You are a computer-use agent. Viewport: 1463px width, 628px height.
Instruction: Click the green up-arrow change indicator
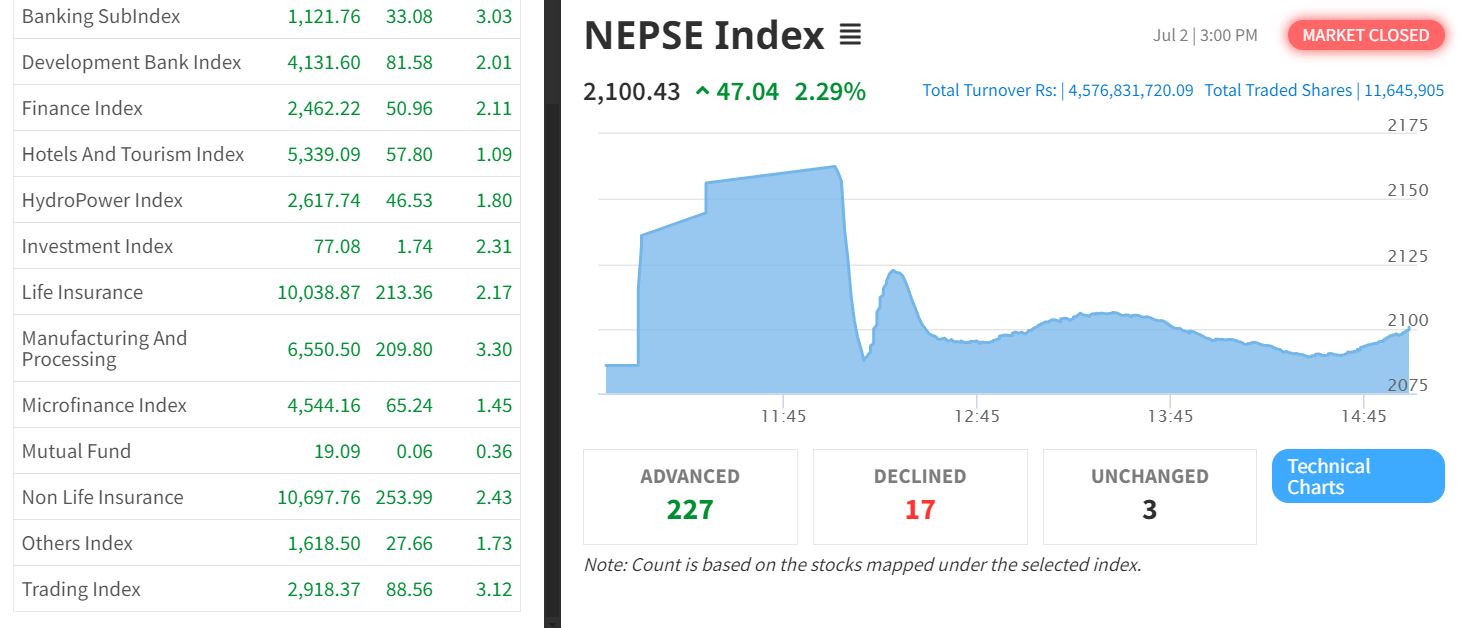[x=702, y=92]
